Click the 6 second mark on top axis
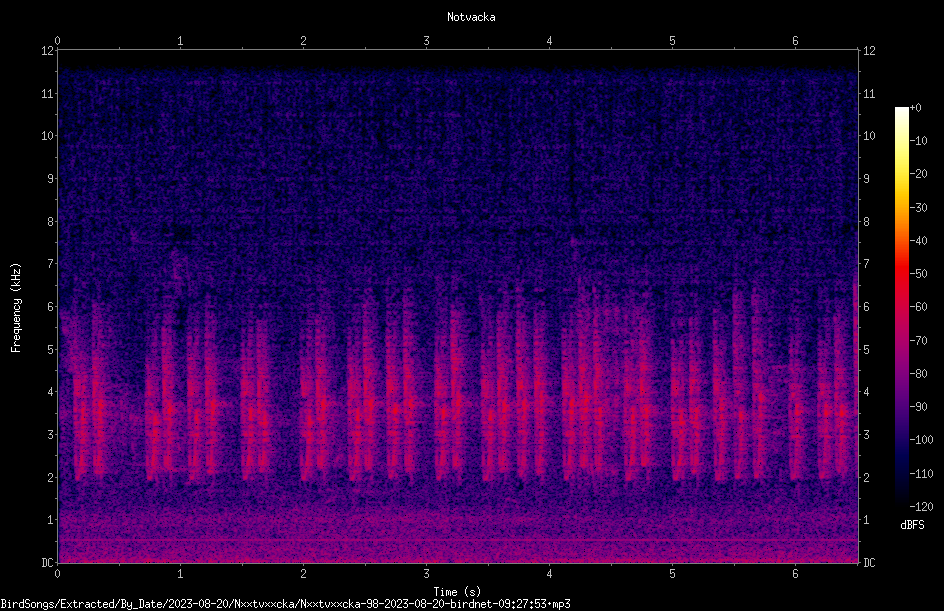This screenshot has width=944, height=611. (795, 40)
